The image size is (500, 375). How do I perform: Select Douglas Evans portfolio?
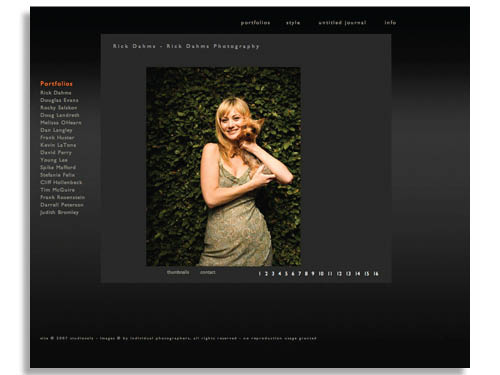coord(59,100)
